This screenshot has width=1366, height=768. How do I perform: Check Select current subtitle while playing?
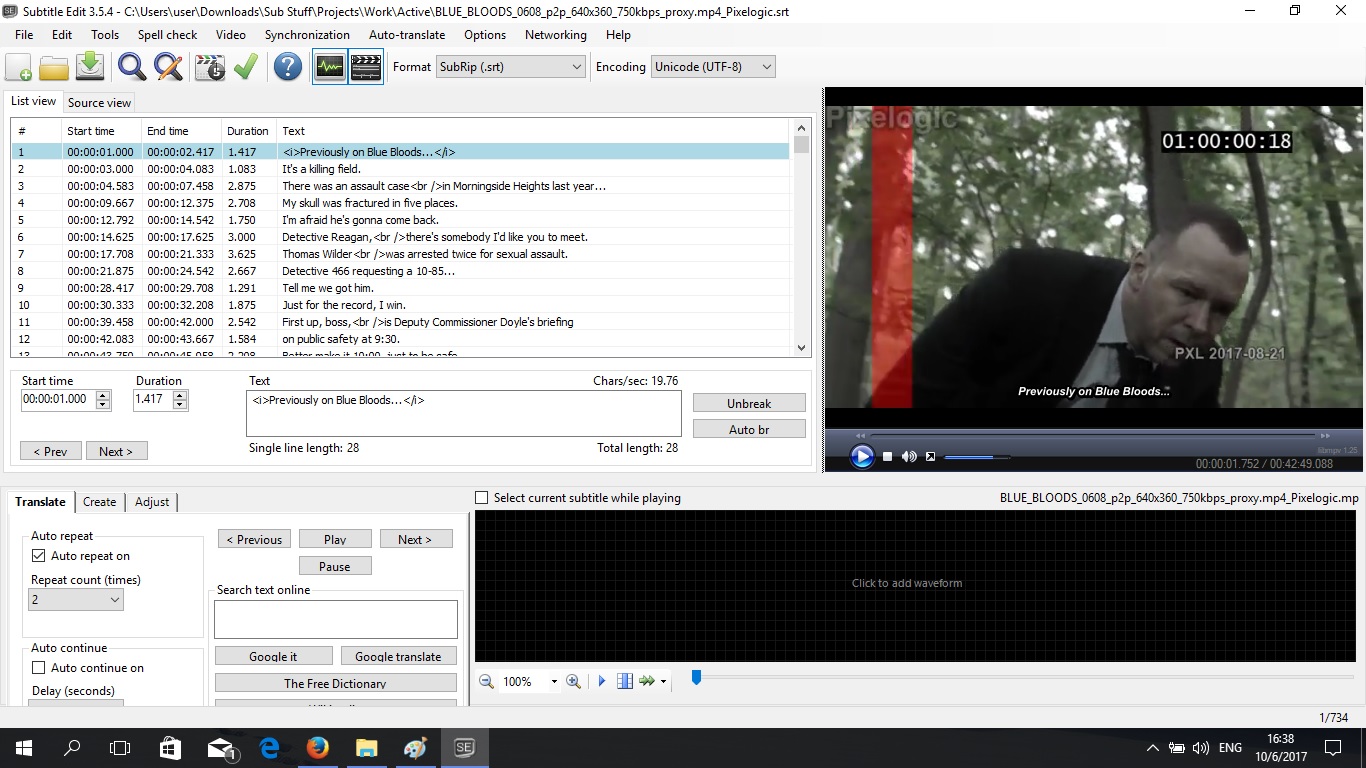(x=481, y=497)
